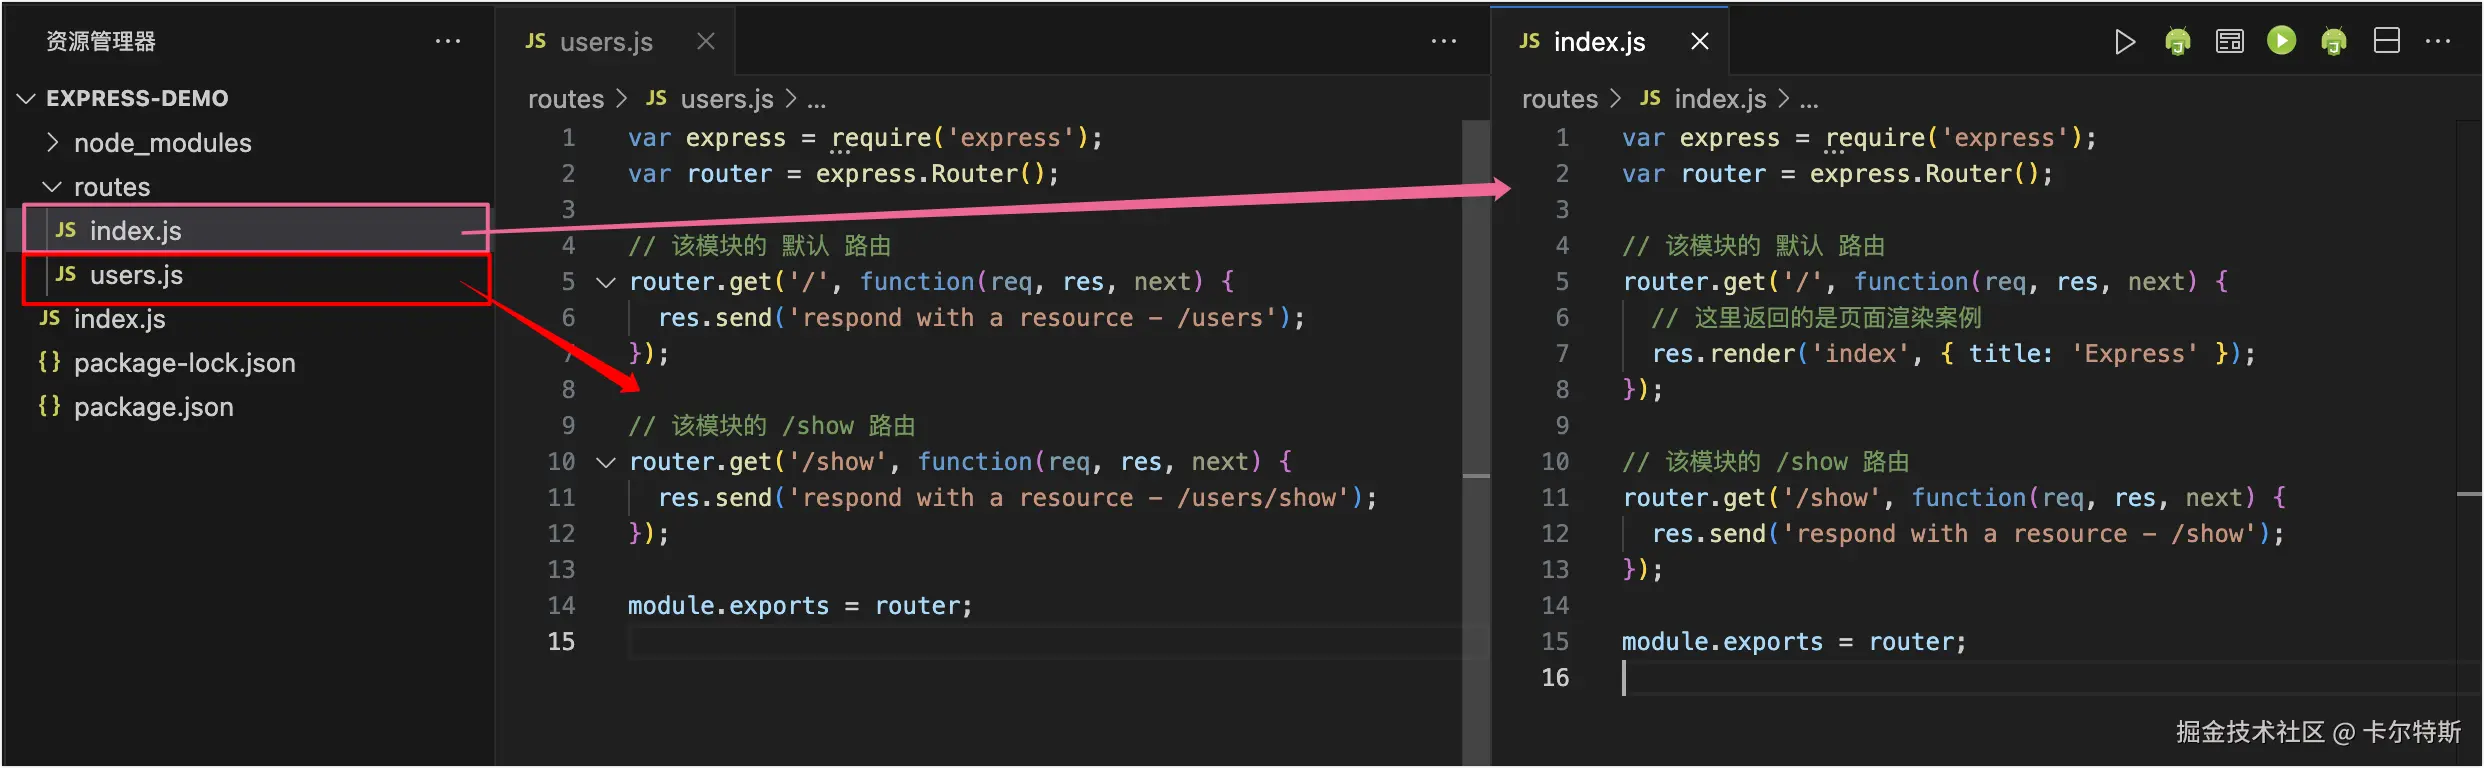The image size is (2484, 768).
Task: Click 'res.render' on line 7 of index.js
Action: [1724, 354]
